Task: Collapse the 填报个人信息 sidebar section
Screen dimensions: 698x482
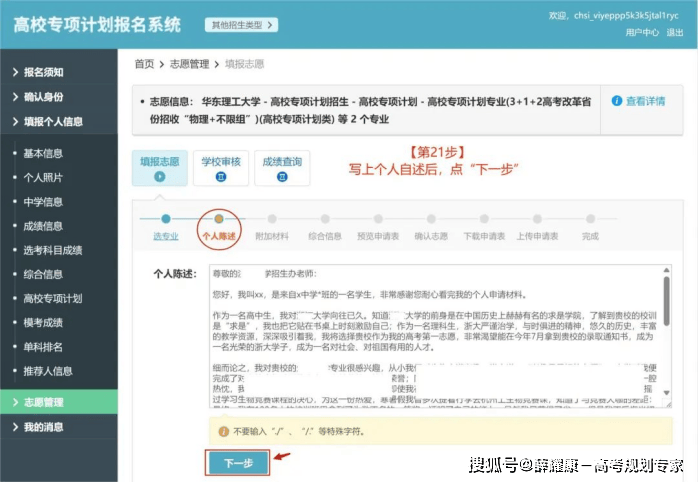Action: (x=59, y=121)
